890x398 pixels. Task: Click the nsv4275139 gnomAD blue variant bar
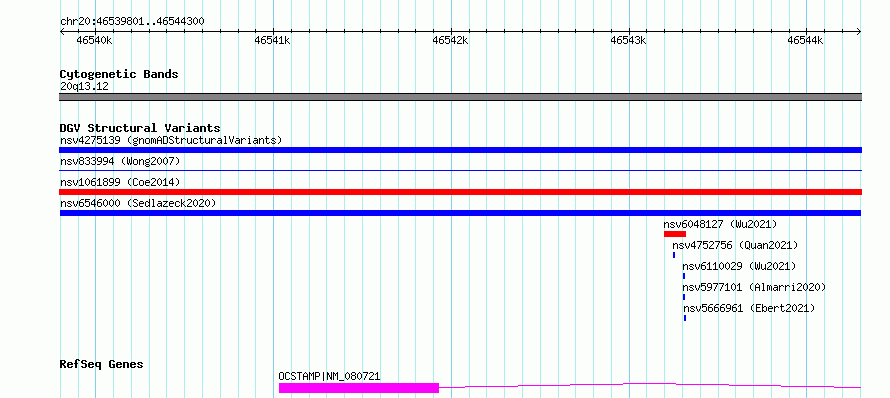tap(460, 150)
